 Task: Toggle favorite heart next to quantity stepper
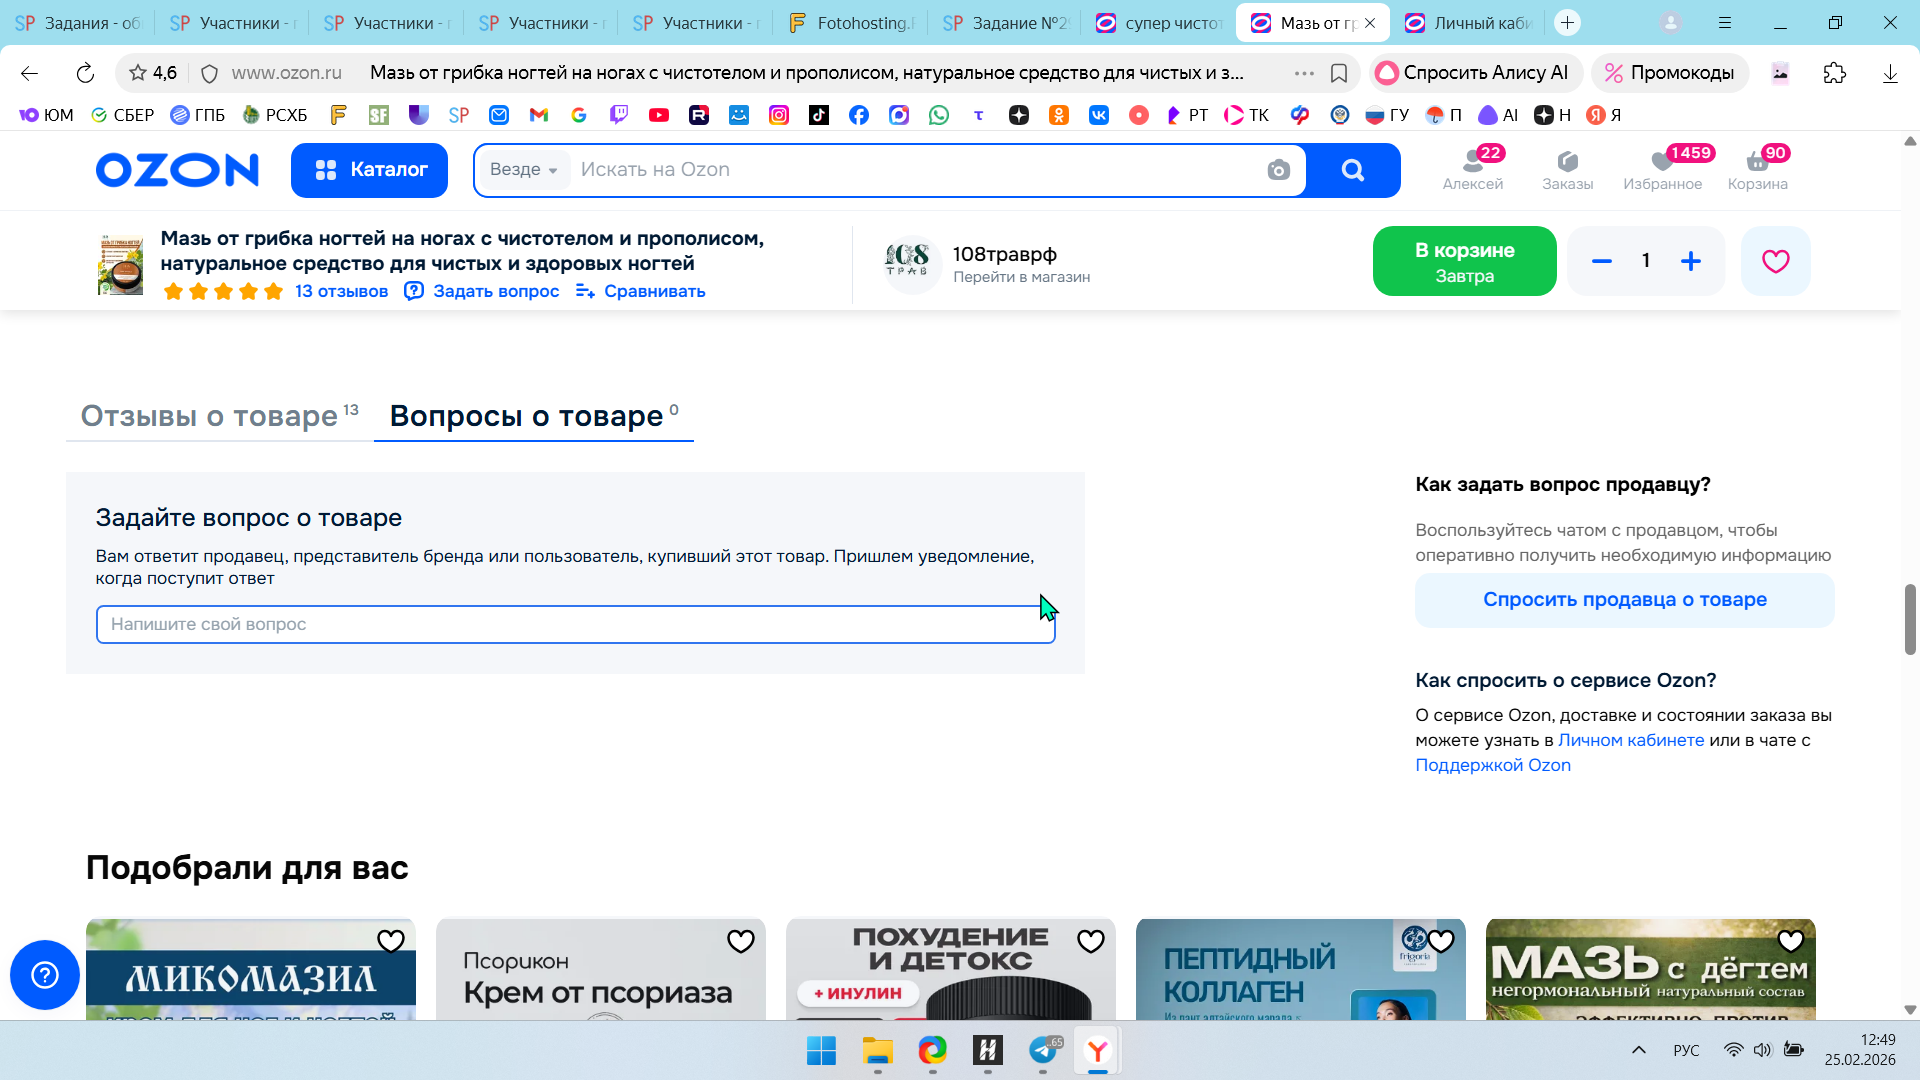point(1775,261)
